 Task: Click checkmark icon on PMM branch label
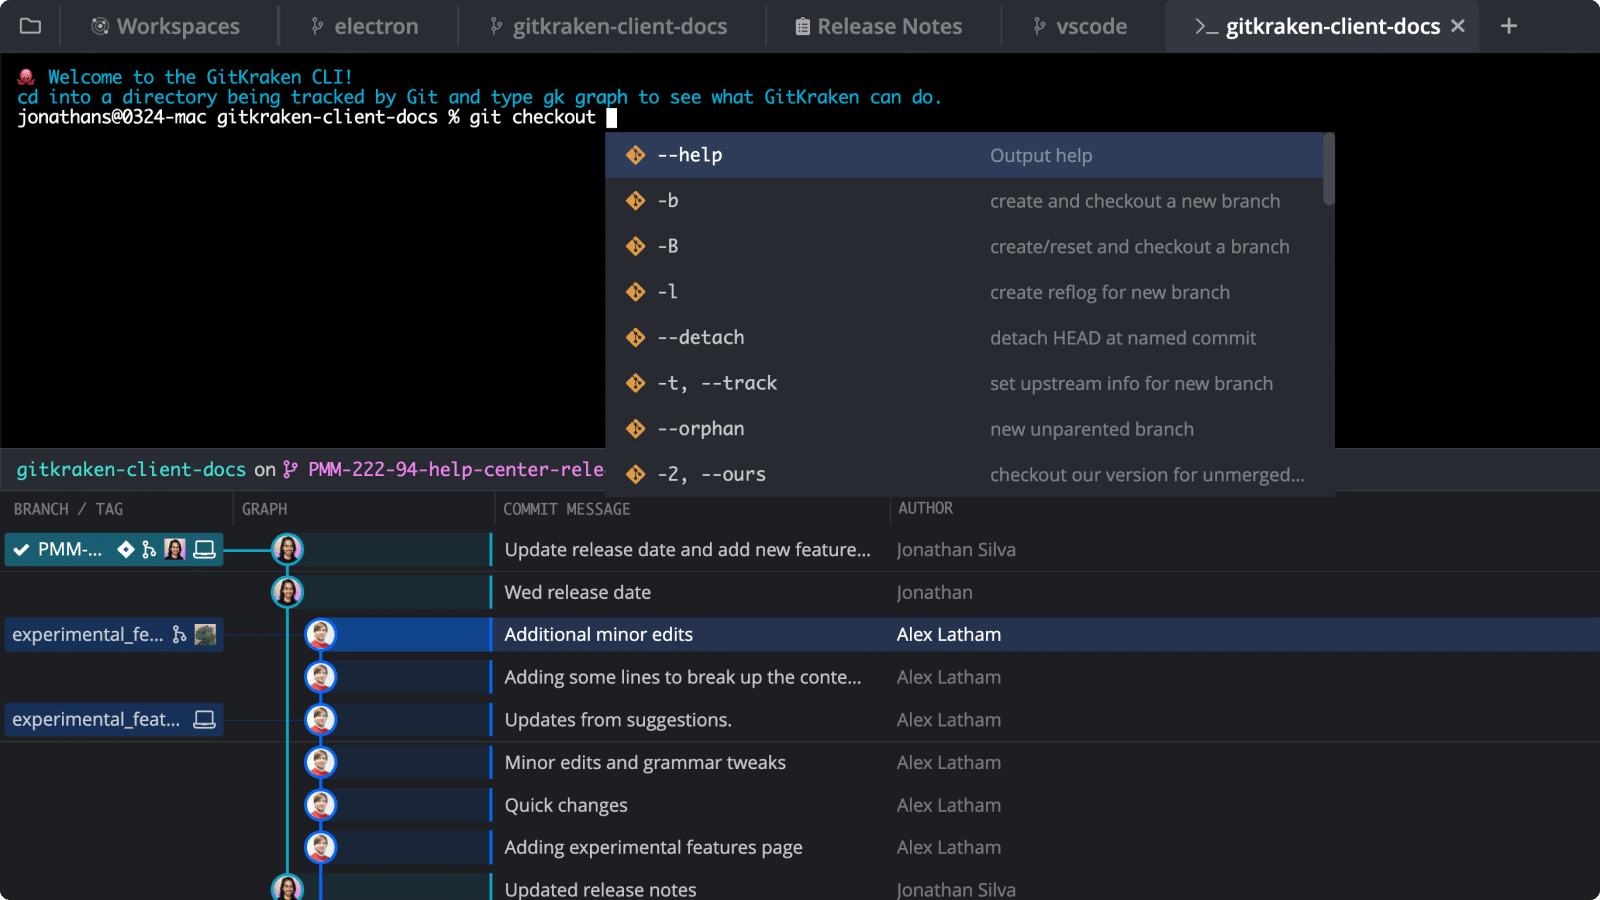coord(21,549)
